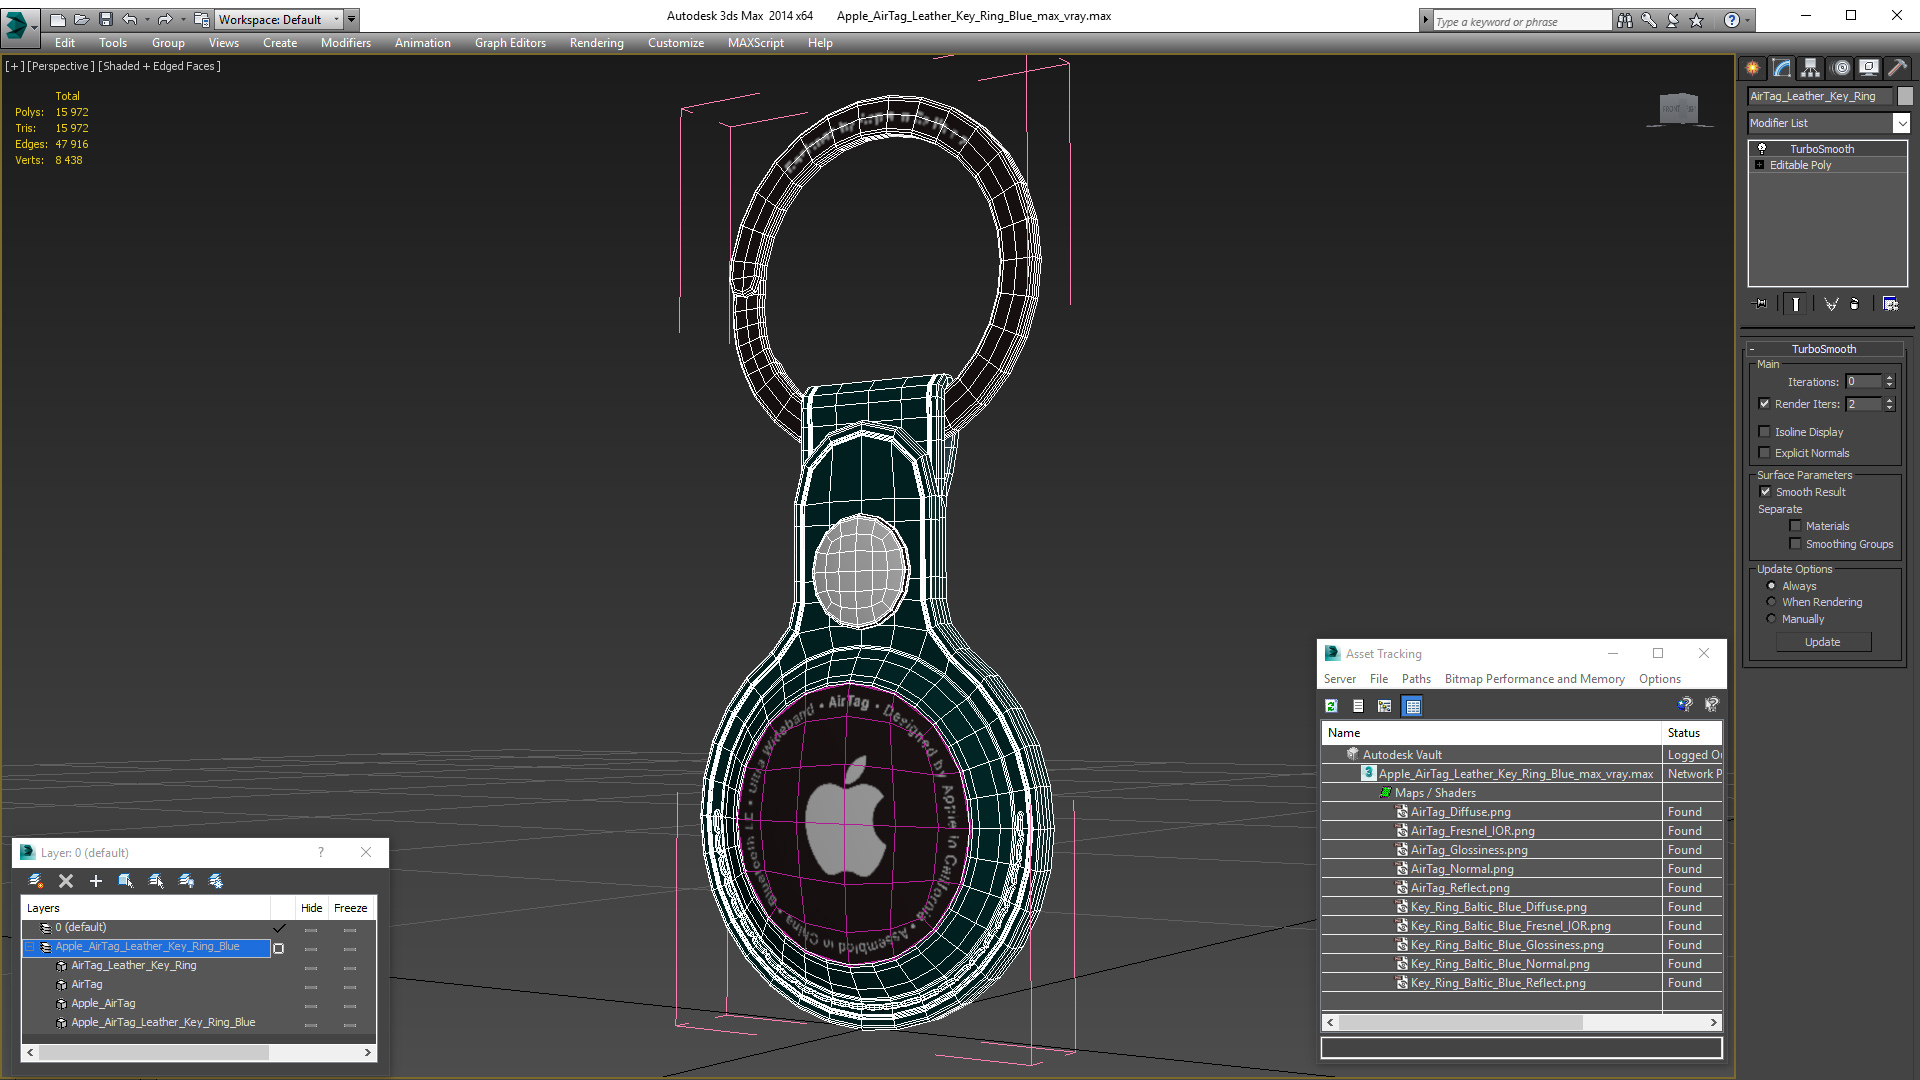Open the Graph Editors menu
The width and height of the screenshot is (1920, 1080).
[x=510, y=43]
